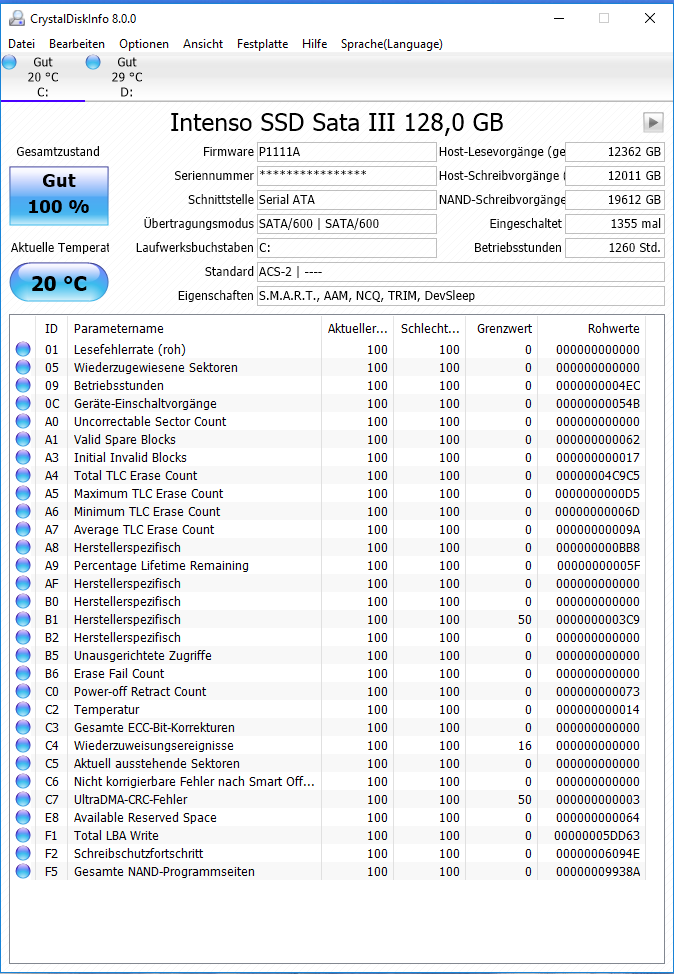The image size is (674, 974).
Task: Click the status orb for Uncorrectable Sector Count
Action: [x=23, y=422]
